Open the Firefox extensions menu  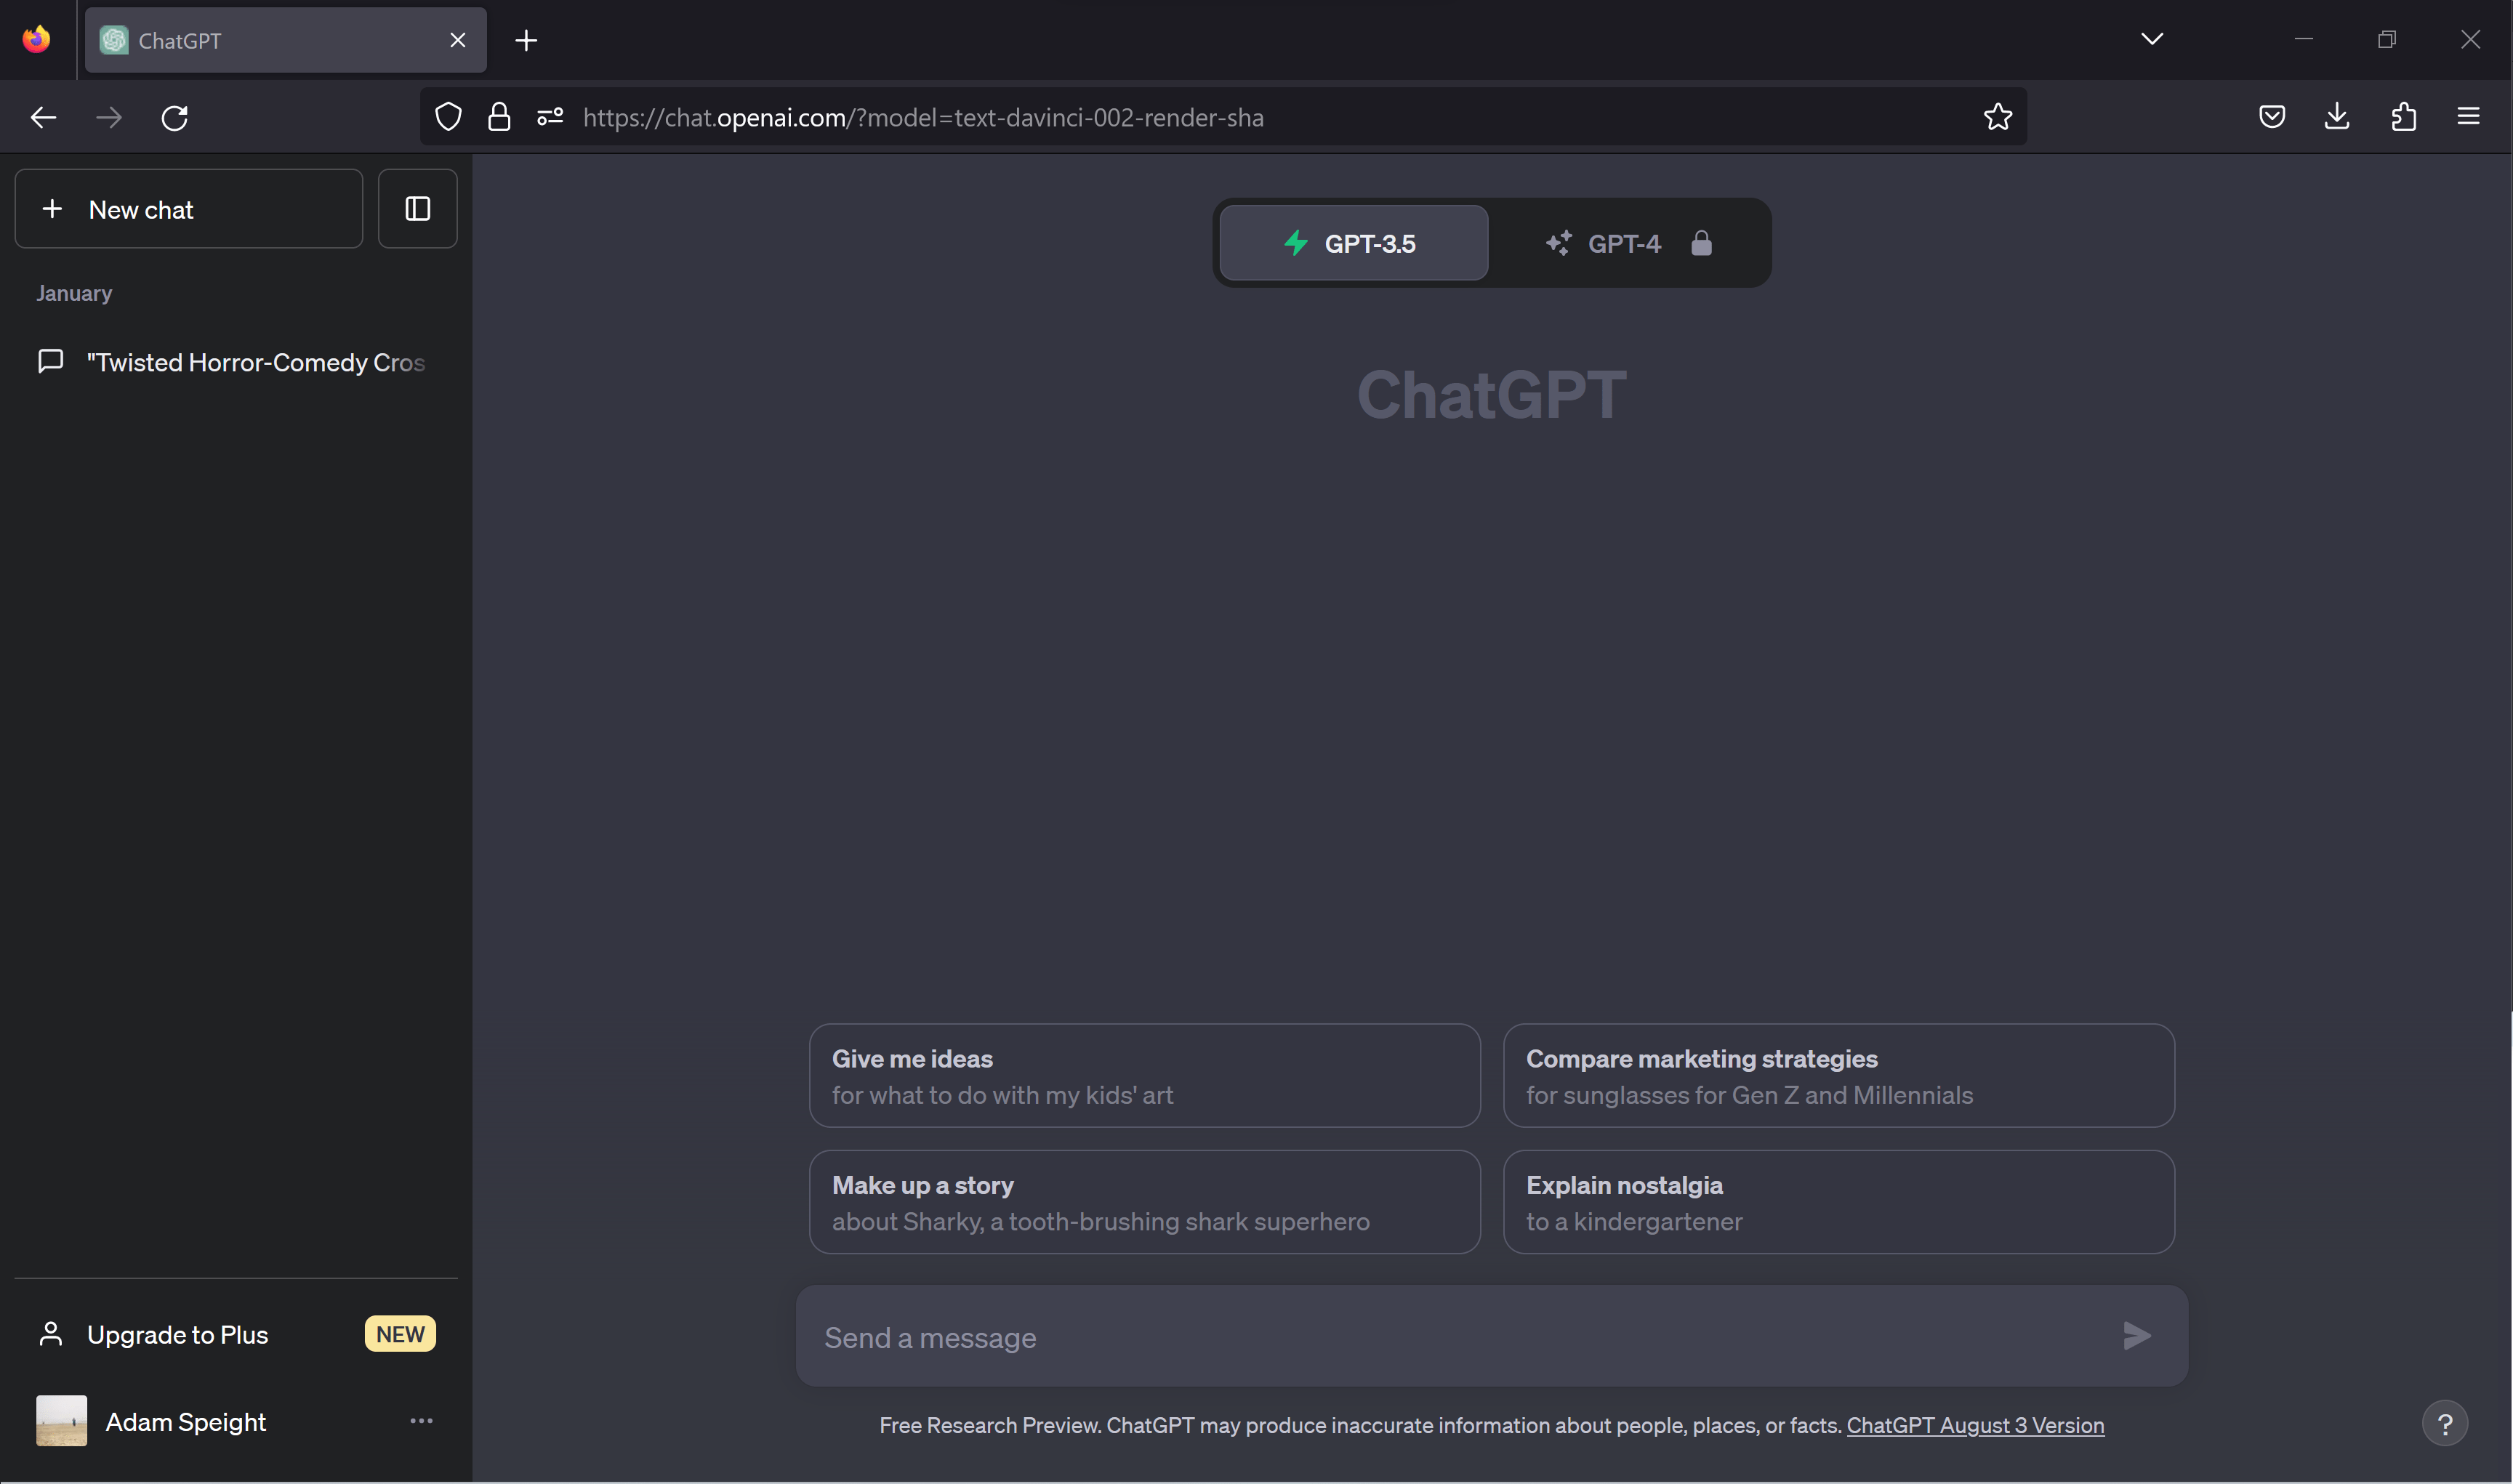(2404, 117)
